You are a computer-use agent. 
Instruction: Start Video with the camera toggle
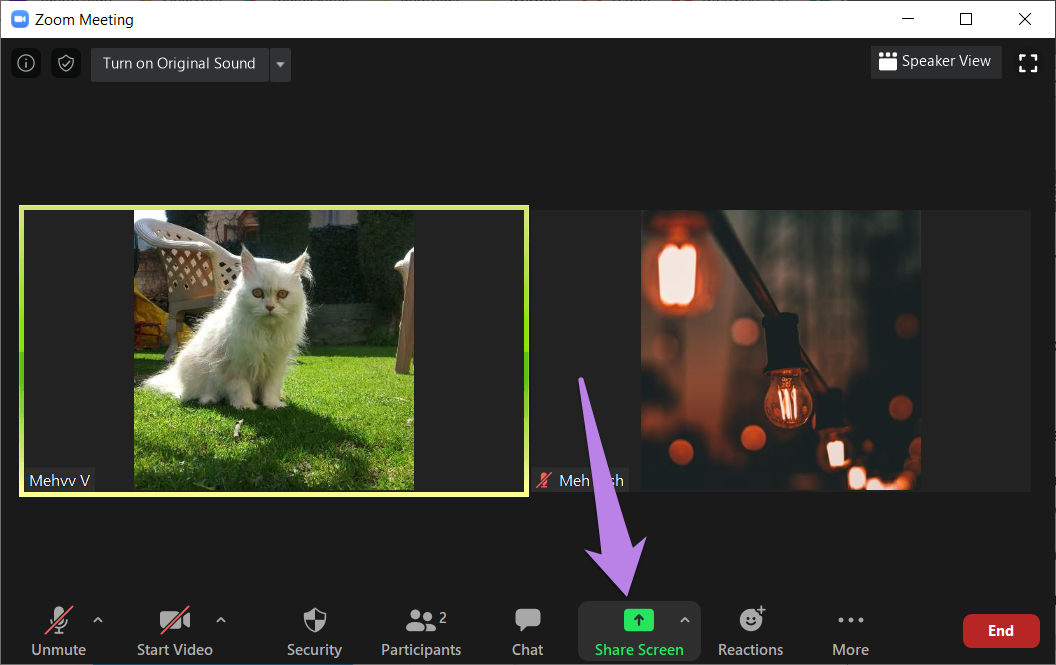pyautogui.click(x=175, y=631)
